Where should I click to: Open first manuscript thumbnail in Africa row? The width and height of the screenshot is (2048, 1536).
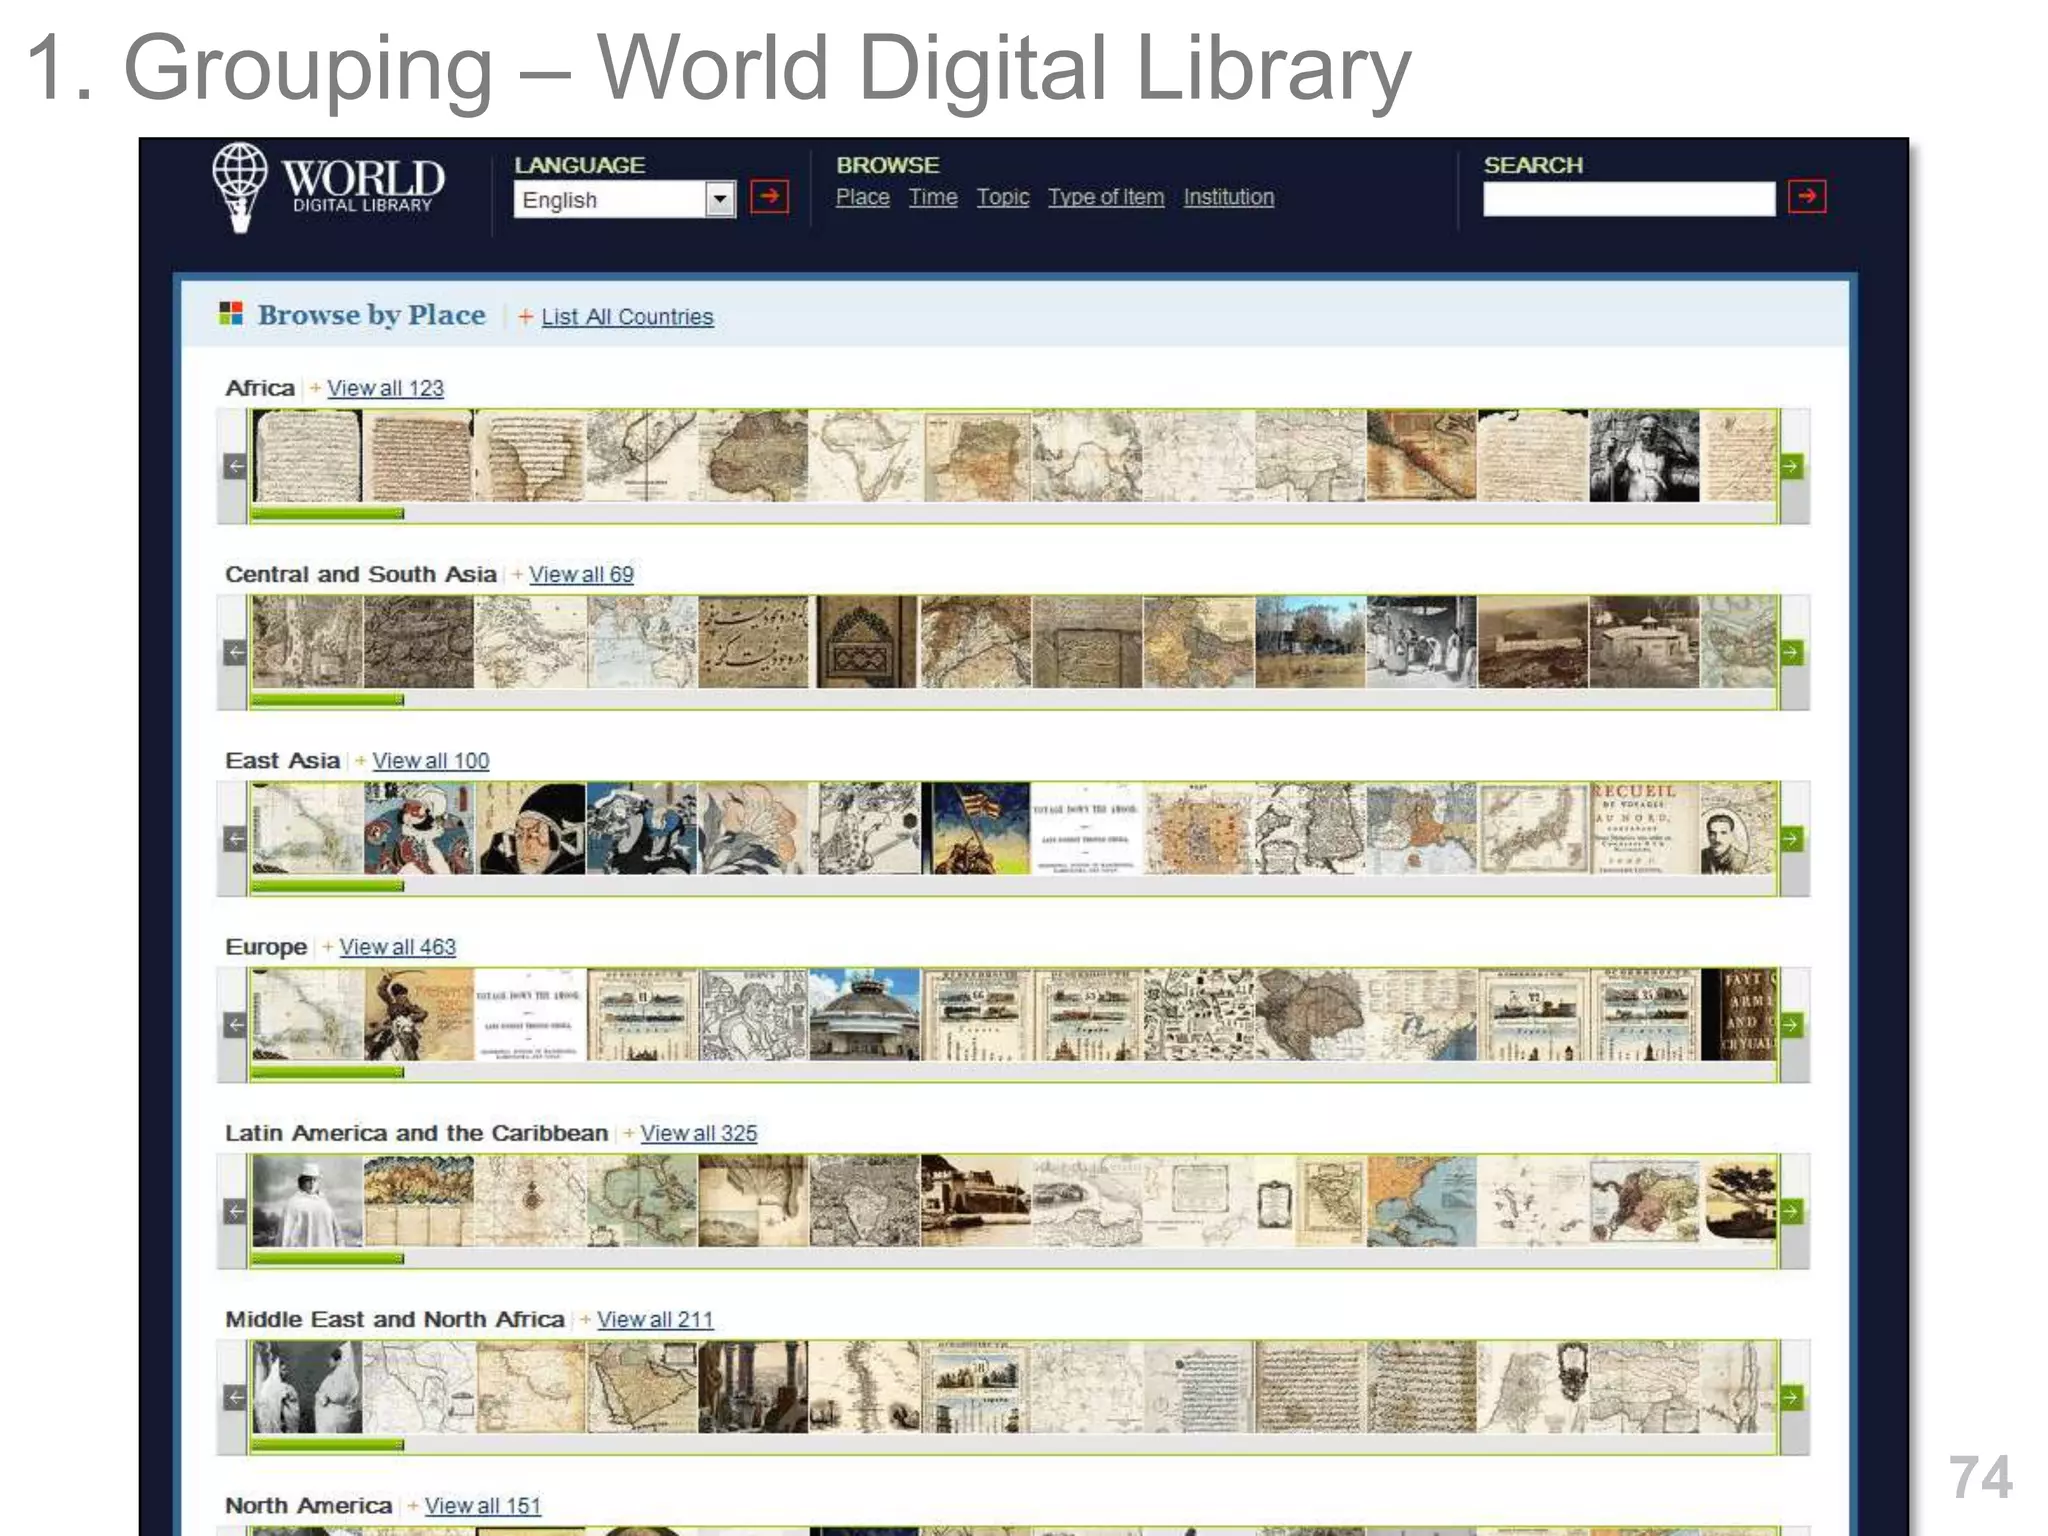[x=307, y=456]
